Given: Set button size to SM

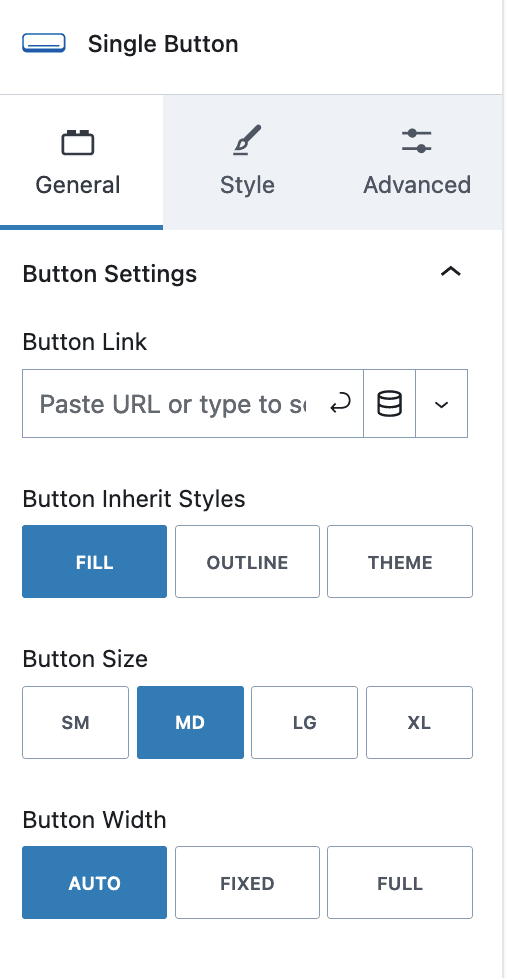Looking at the screenshot, I should click(75, 722).
